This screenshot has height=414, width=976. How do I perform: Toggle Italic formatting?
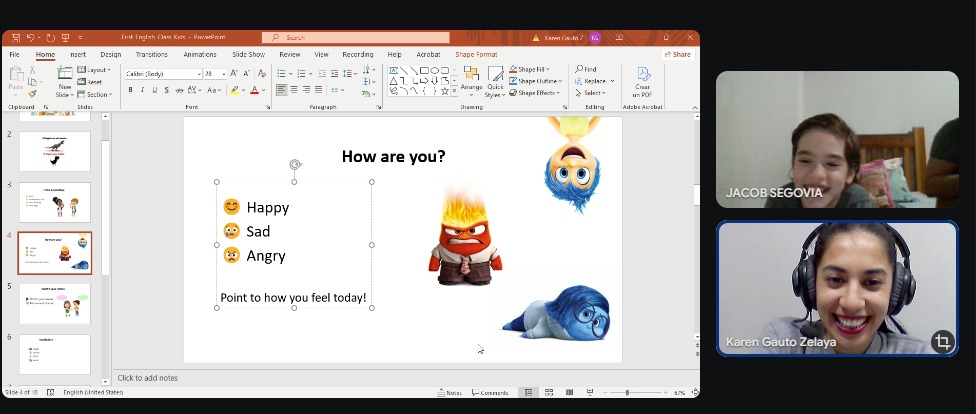click(x=142, y=90)
